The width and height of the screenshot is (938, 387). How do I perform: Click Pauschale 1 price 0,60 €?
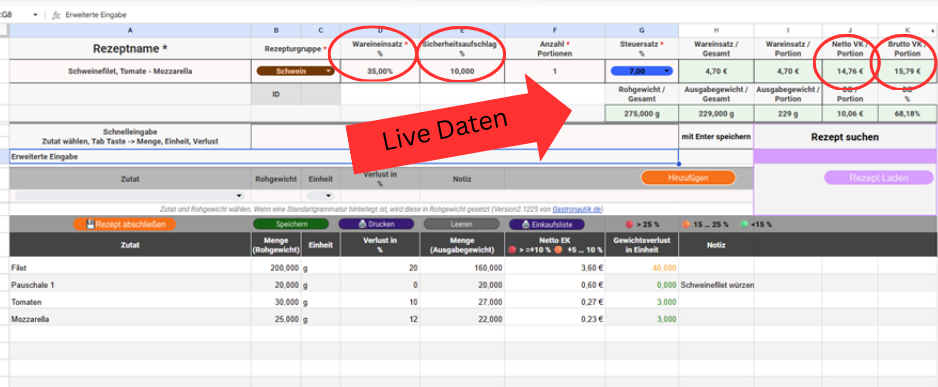(591, 285)
